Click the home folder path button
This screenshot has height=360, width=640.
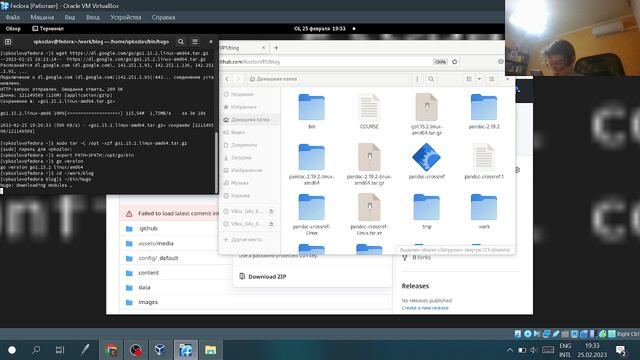(273, 79)
